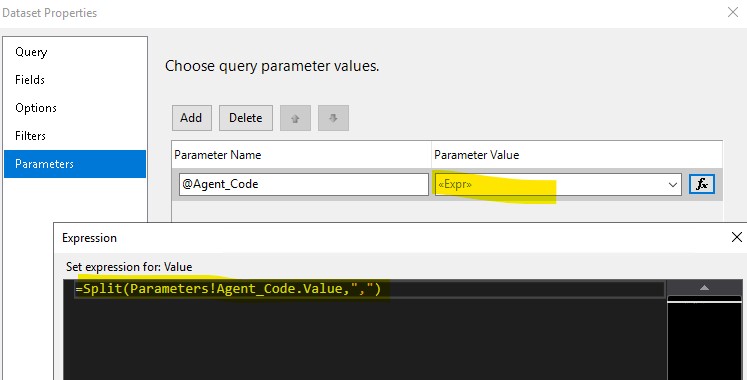
Task: Close the Expression dialog
Action: point(737,237)
